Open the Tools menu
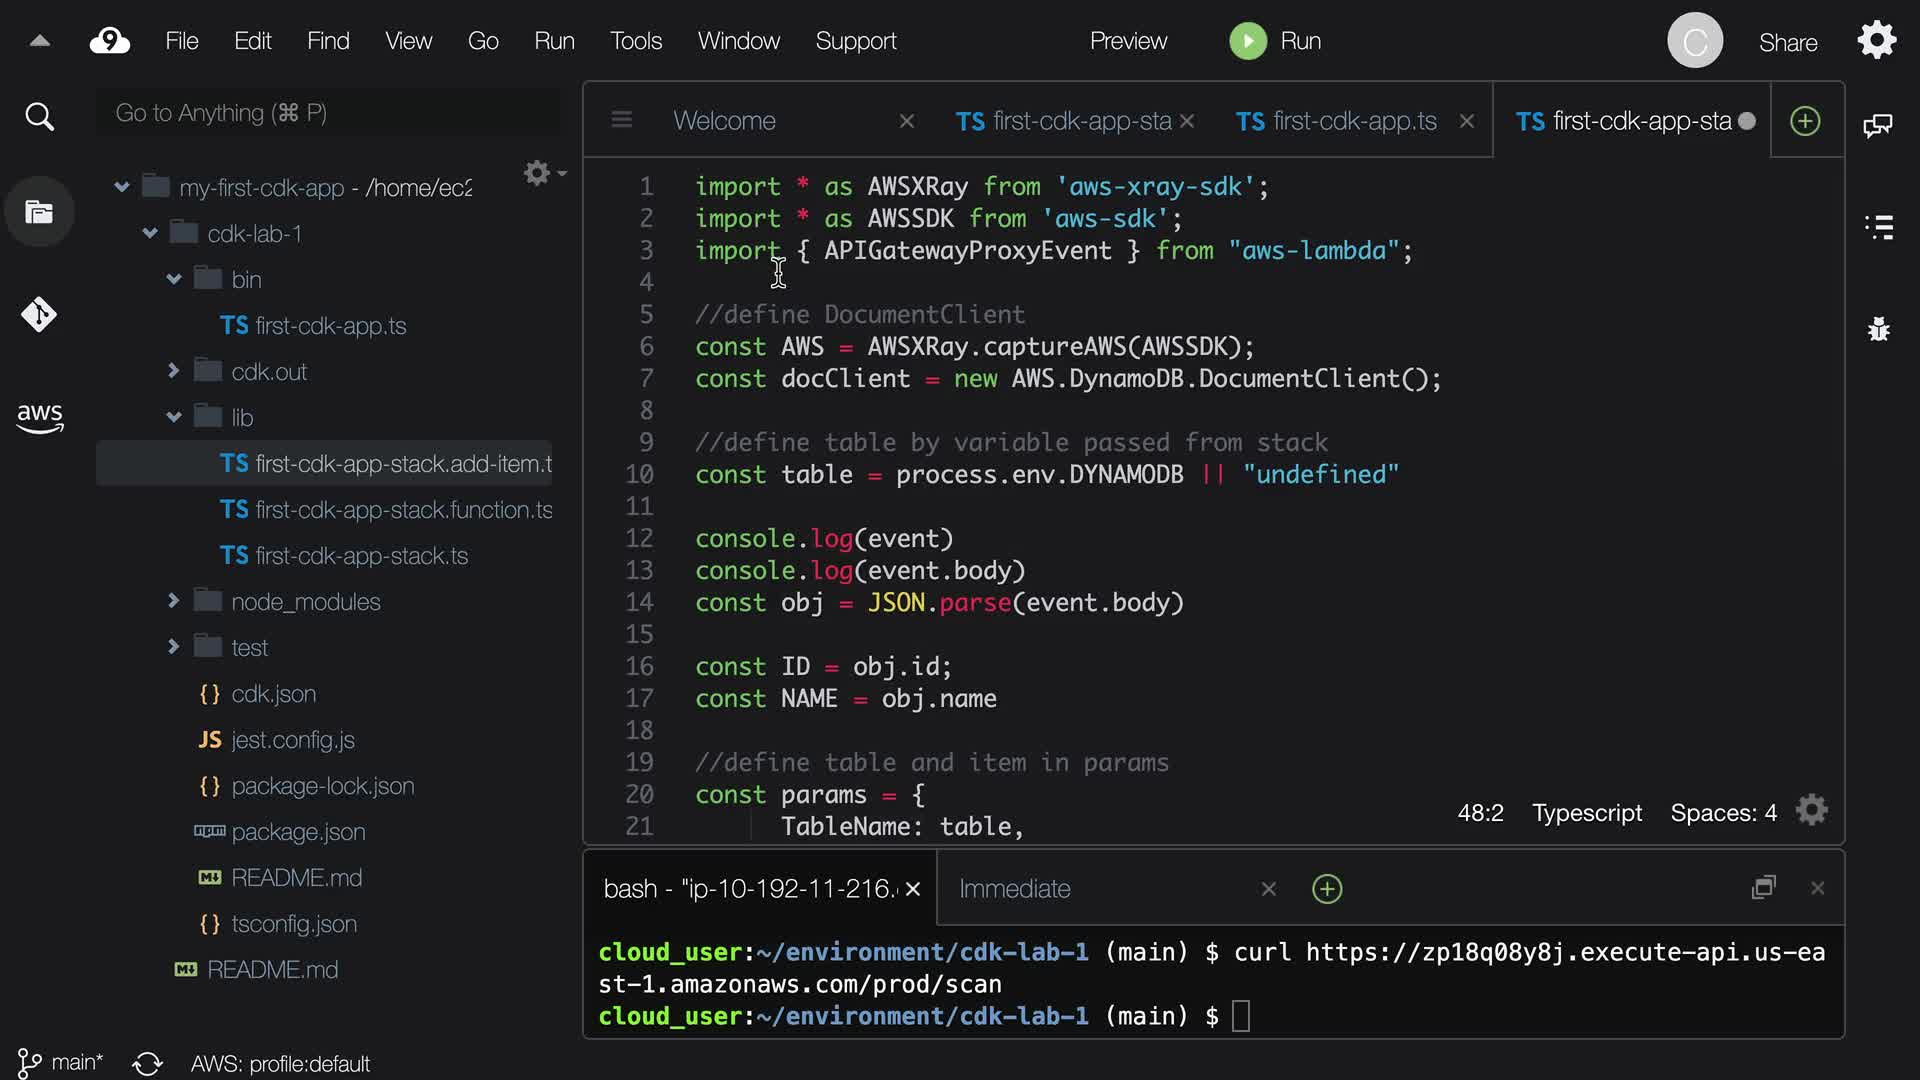1920x1080 pixels. [x=636, y=41]
